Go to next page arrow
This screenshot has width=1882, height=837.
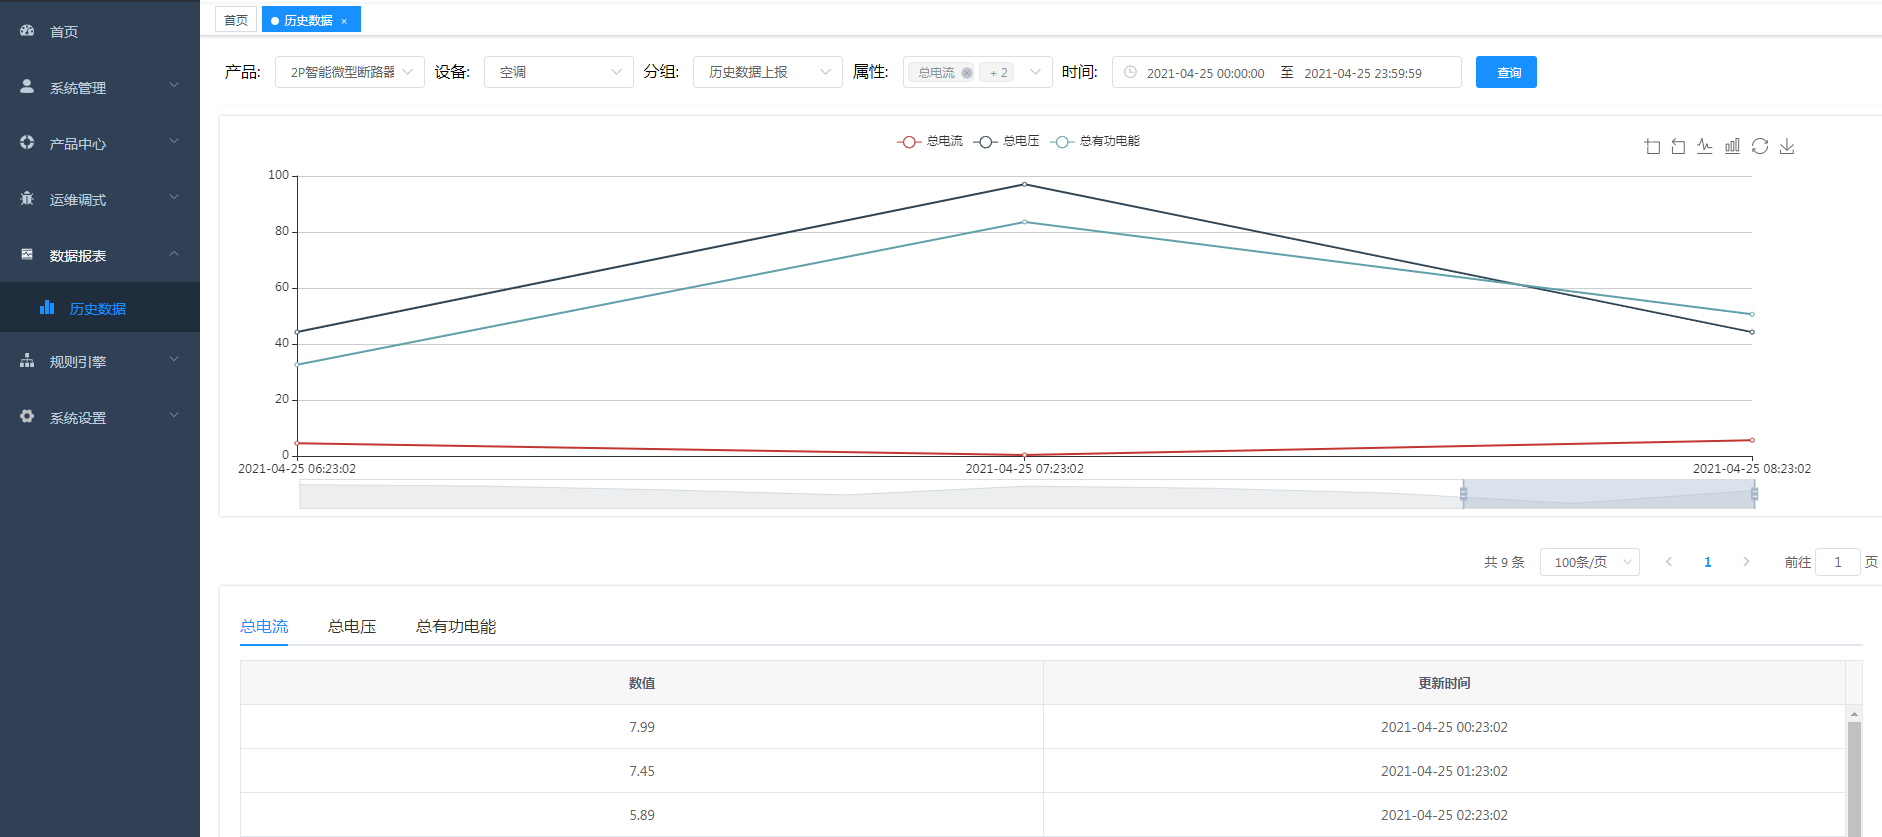pos(1746,562)
